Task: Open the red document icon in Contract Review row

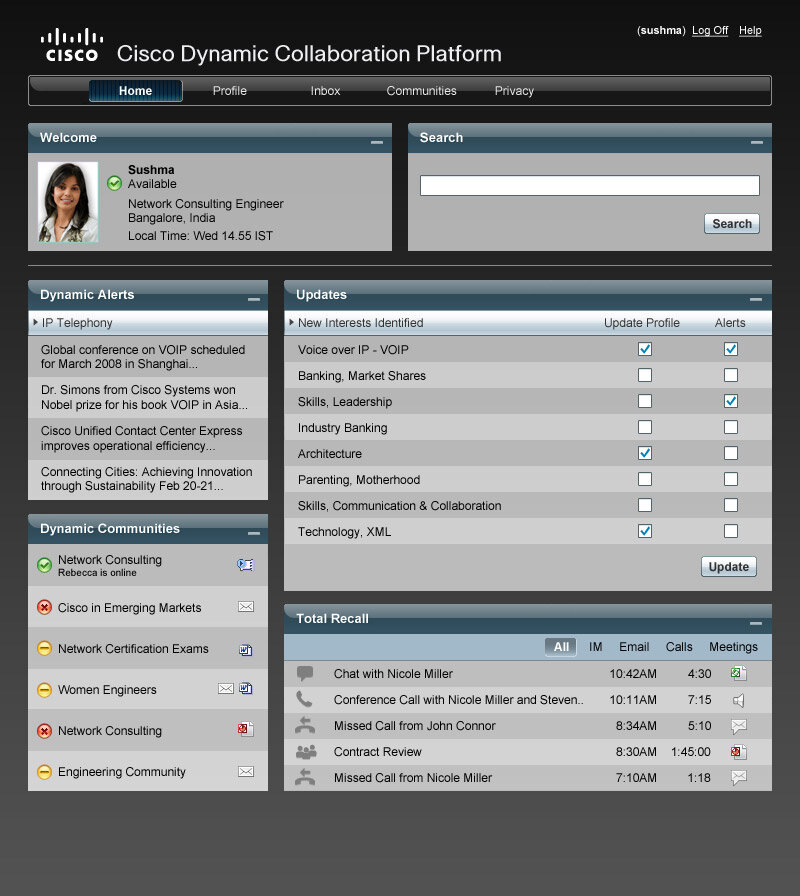Action: coord(738,752)
